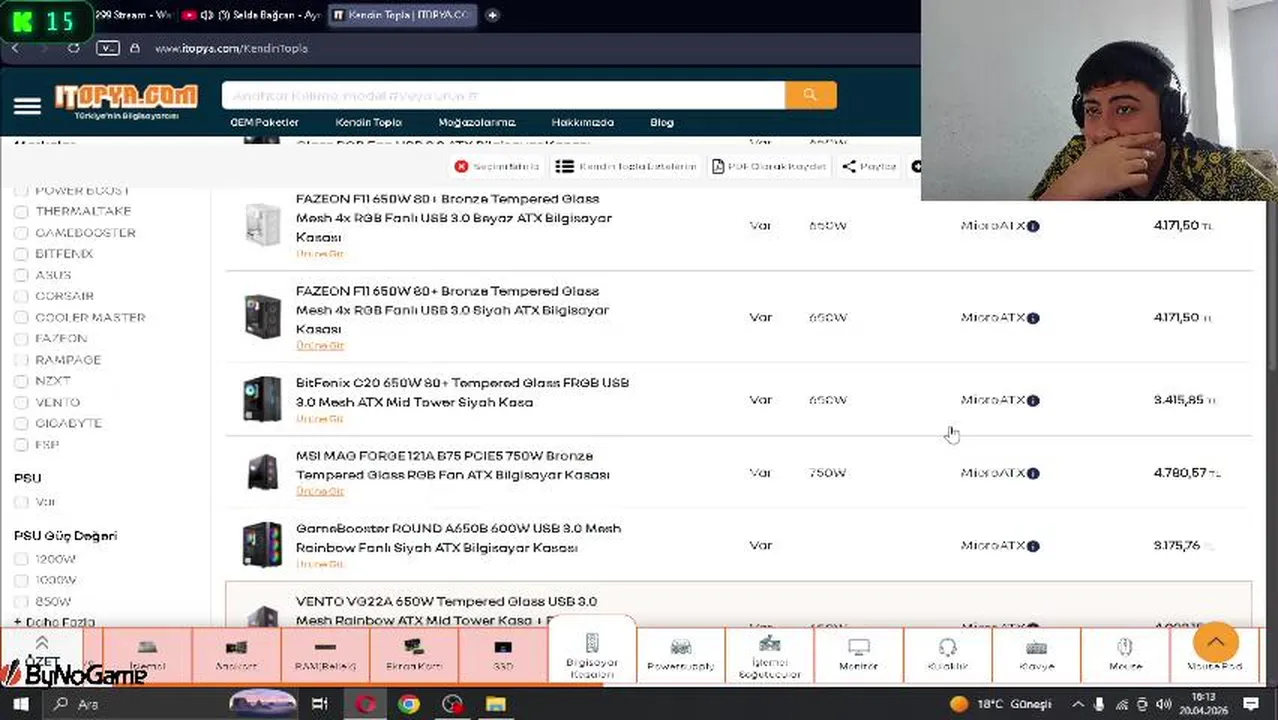Expand Daha Fazla under PSU Güç Değeri
The width and height of the screenshot is (1278, 720).
(x=55, y=622)
